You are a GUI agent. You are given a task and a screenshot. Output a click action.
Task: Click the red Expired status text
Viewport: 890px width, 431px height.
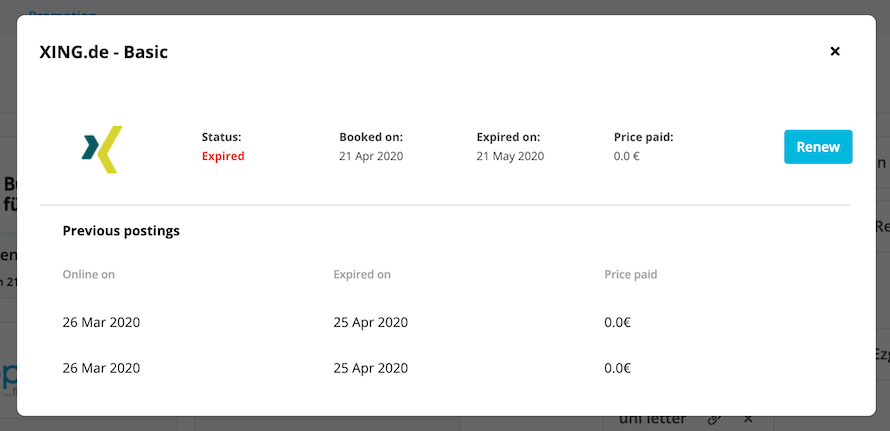[223, 156]
